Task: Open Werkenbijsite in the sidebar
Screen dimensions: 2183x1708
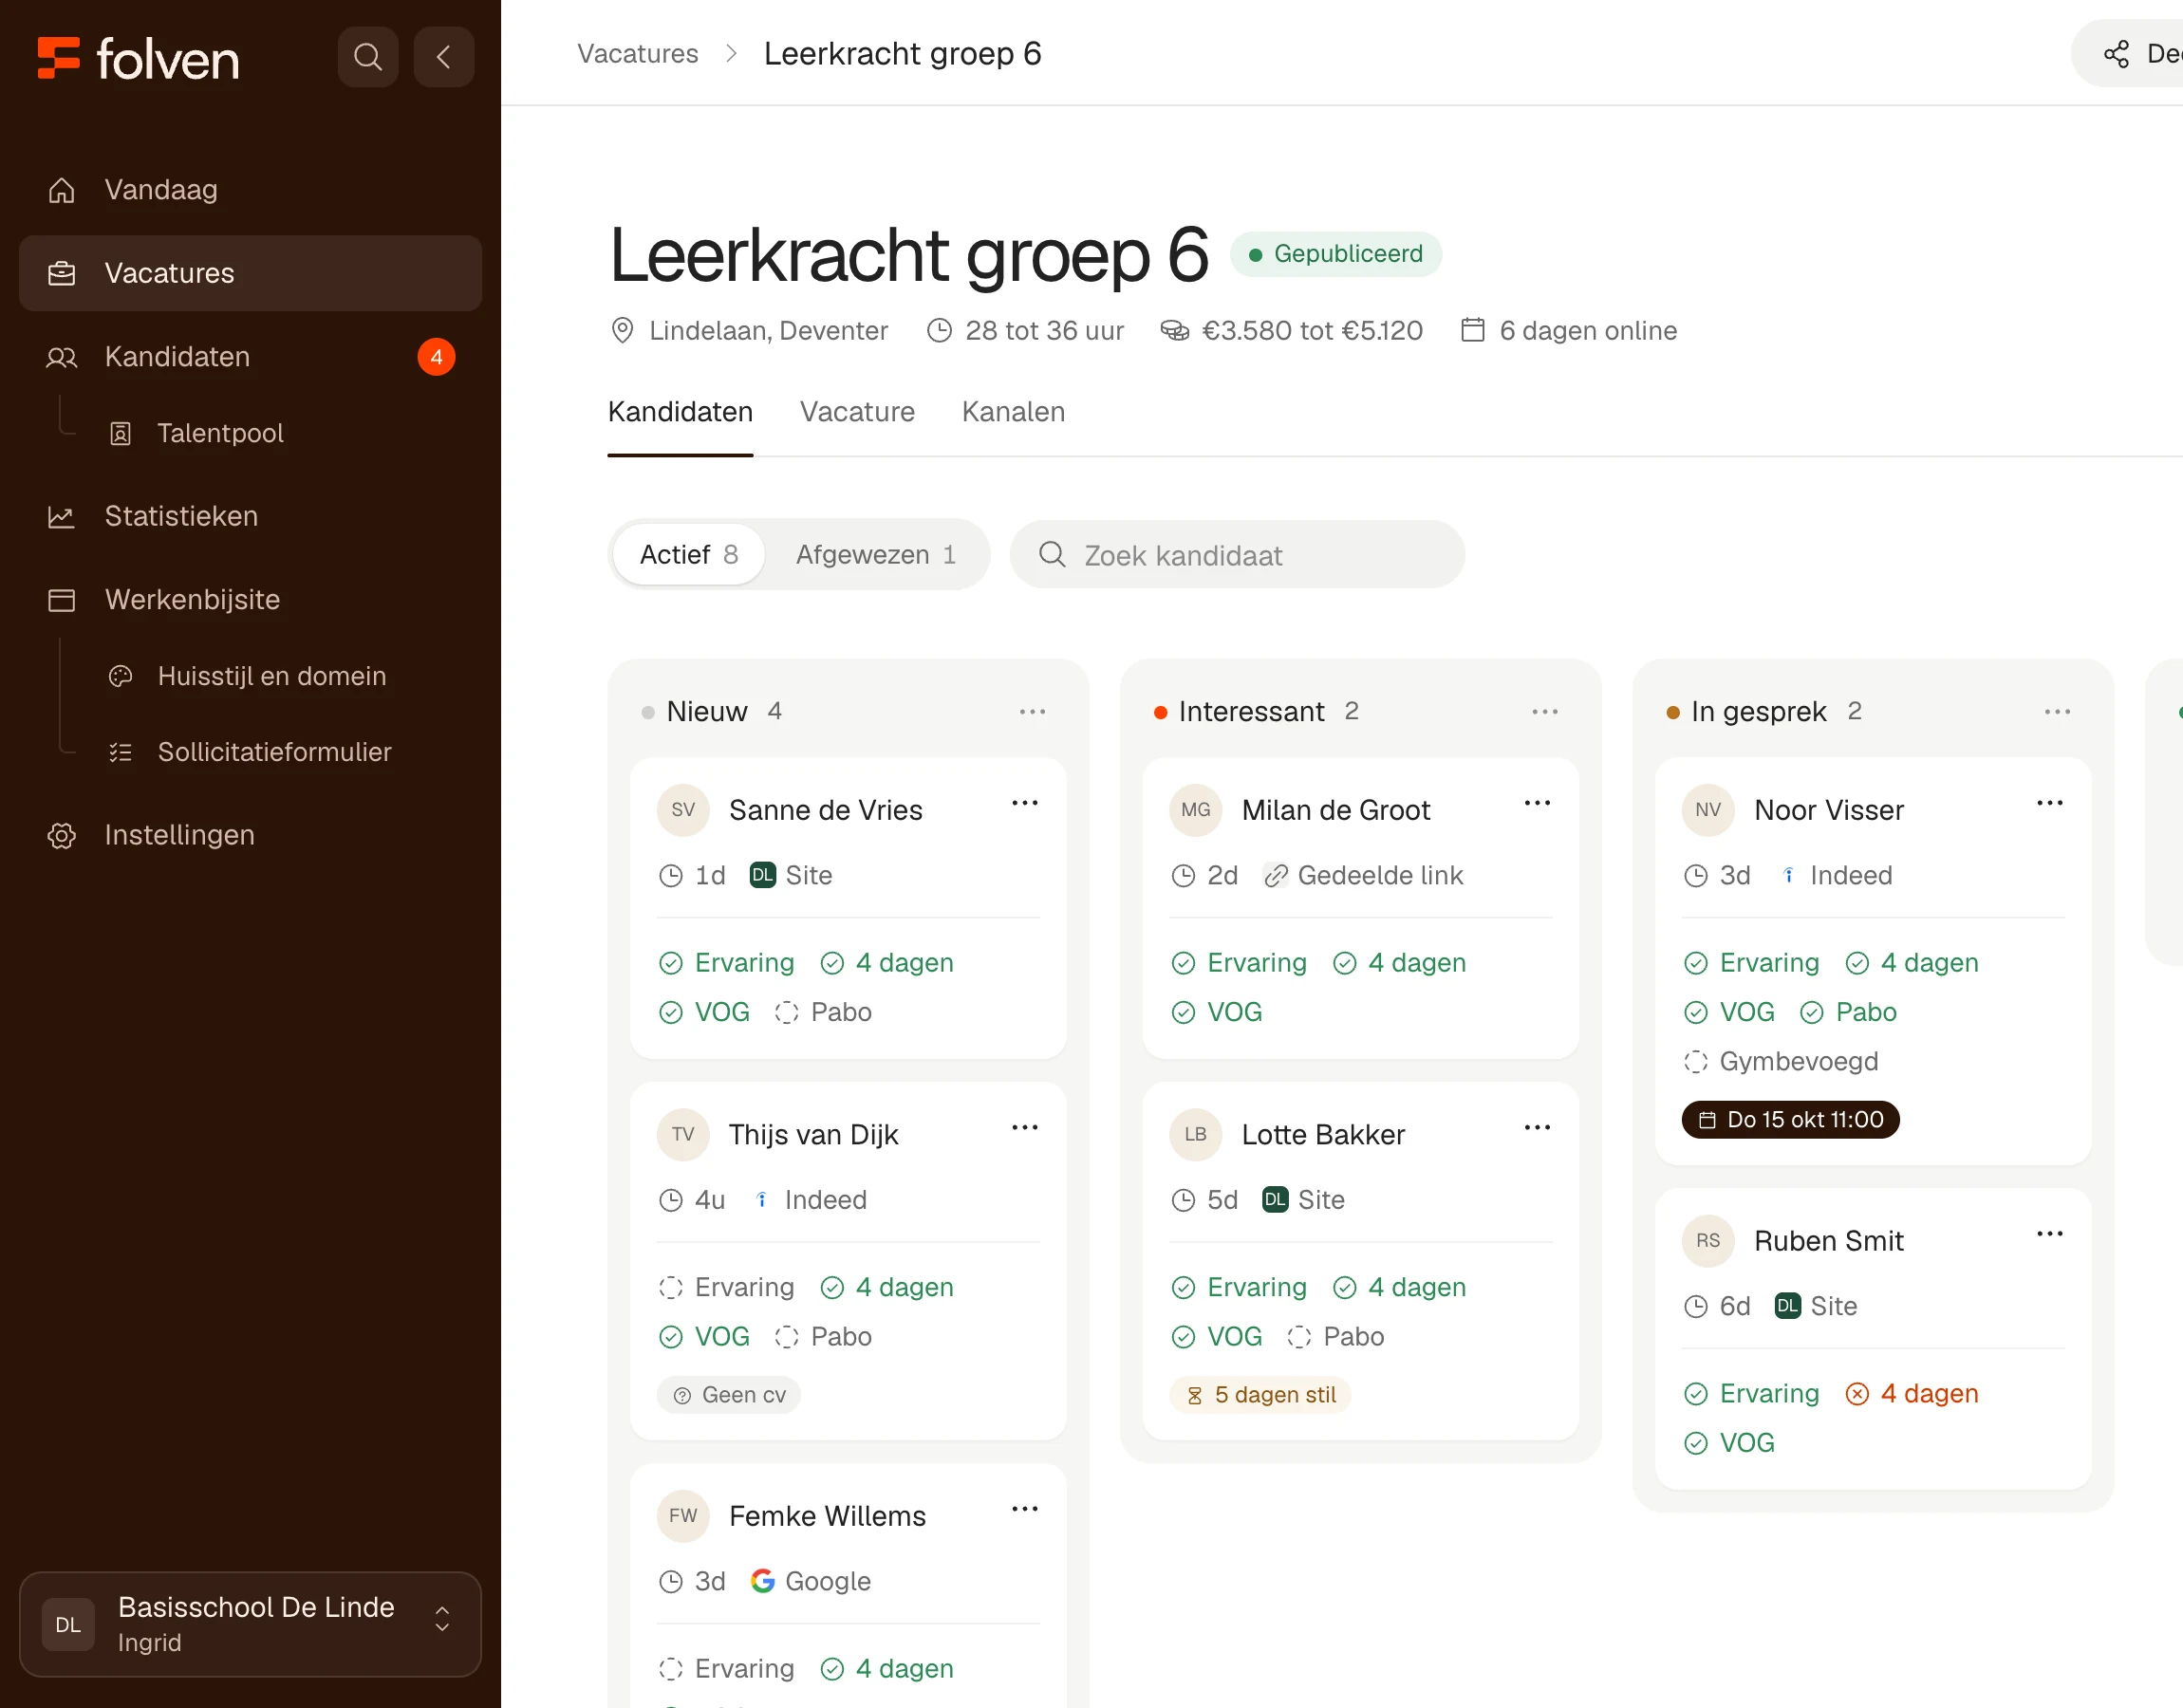Action: coord(250,600)
